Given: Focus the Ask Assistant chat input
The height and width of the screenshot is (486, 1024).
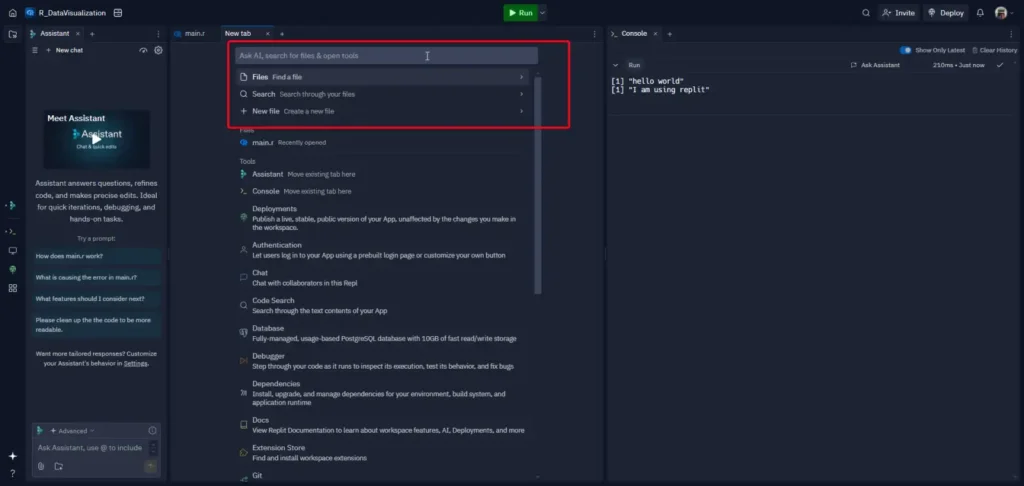Looking at the screenshot, I should point(91,448).
